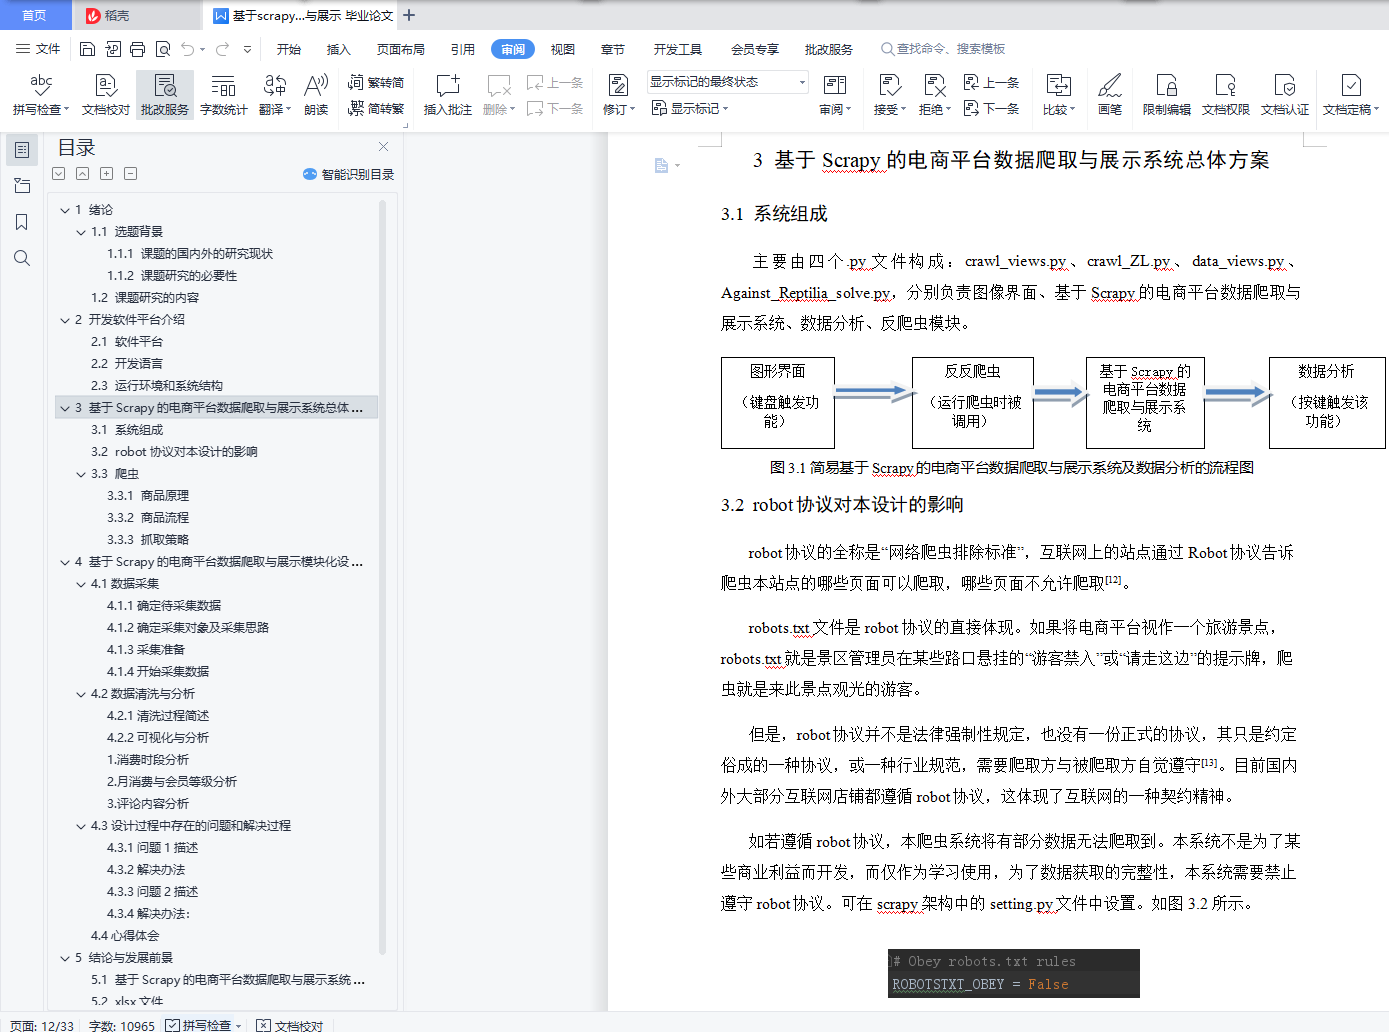Go to next change 下一条 beside 拒绝

[x=991, y=108]
